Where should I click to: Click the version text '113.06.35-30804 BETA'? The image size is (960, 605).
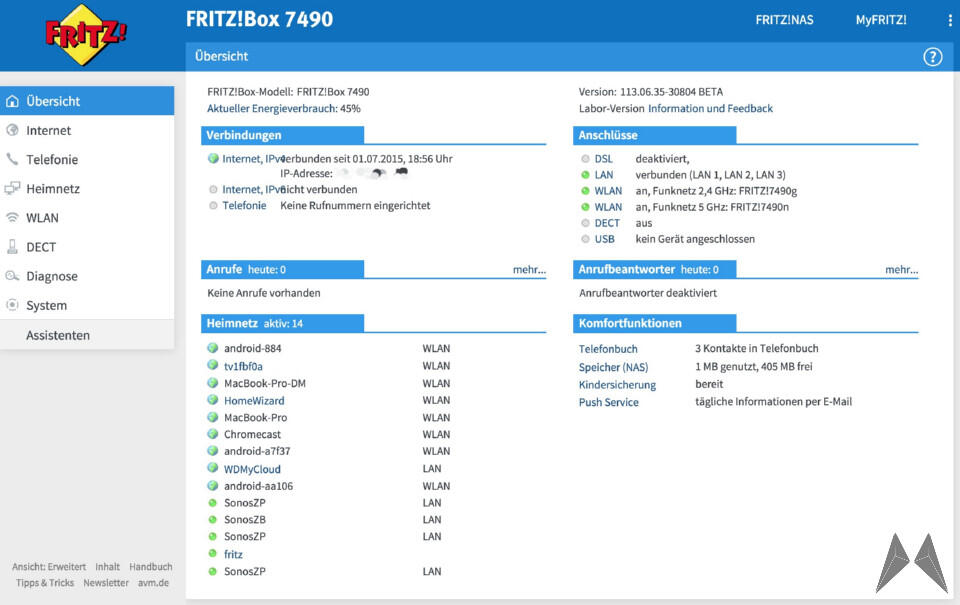[672, 92]
